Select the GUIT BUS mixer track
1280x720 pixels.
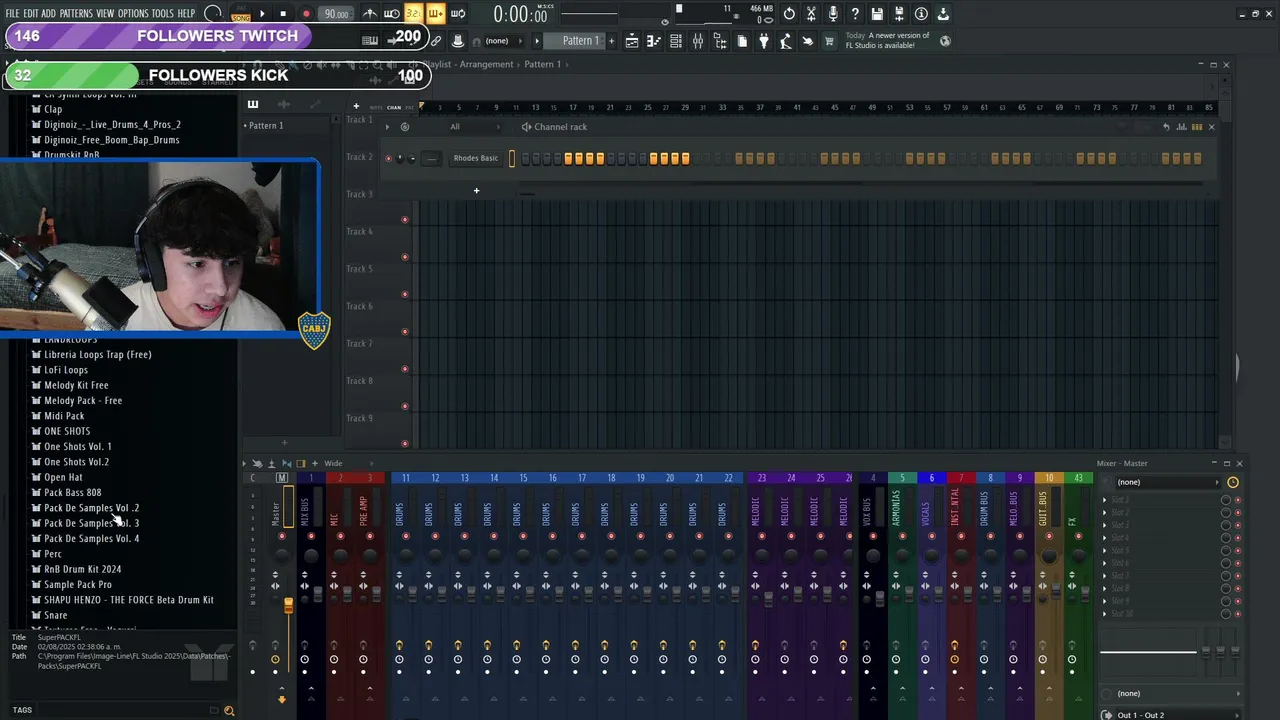(1049, 510)
